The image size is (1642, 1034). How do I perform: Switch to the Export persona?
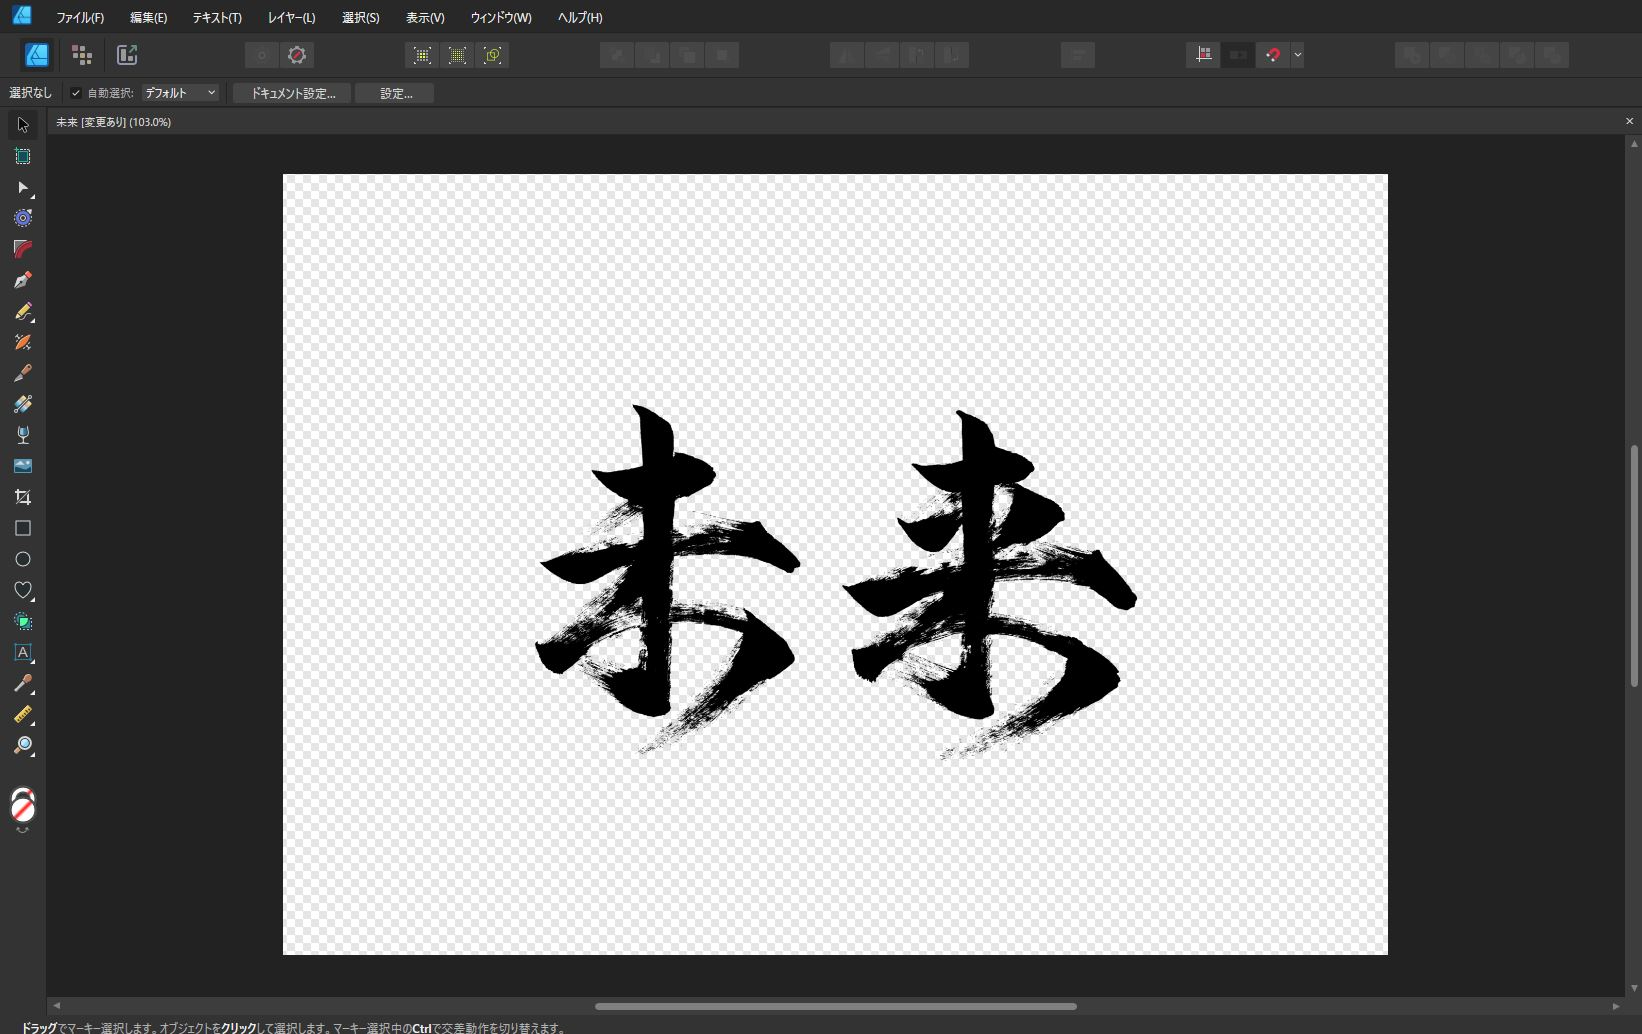coord(127,55)
